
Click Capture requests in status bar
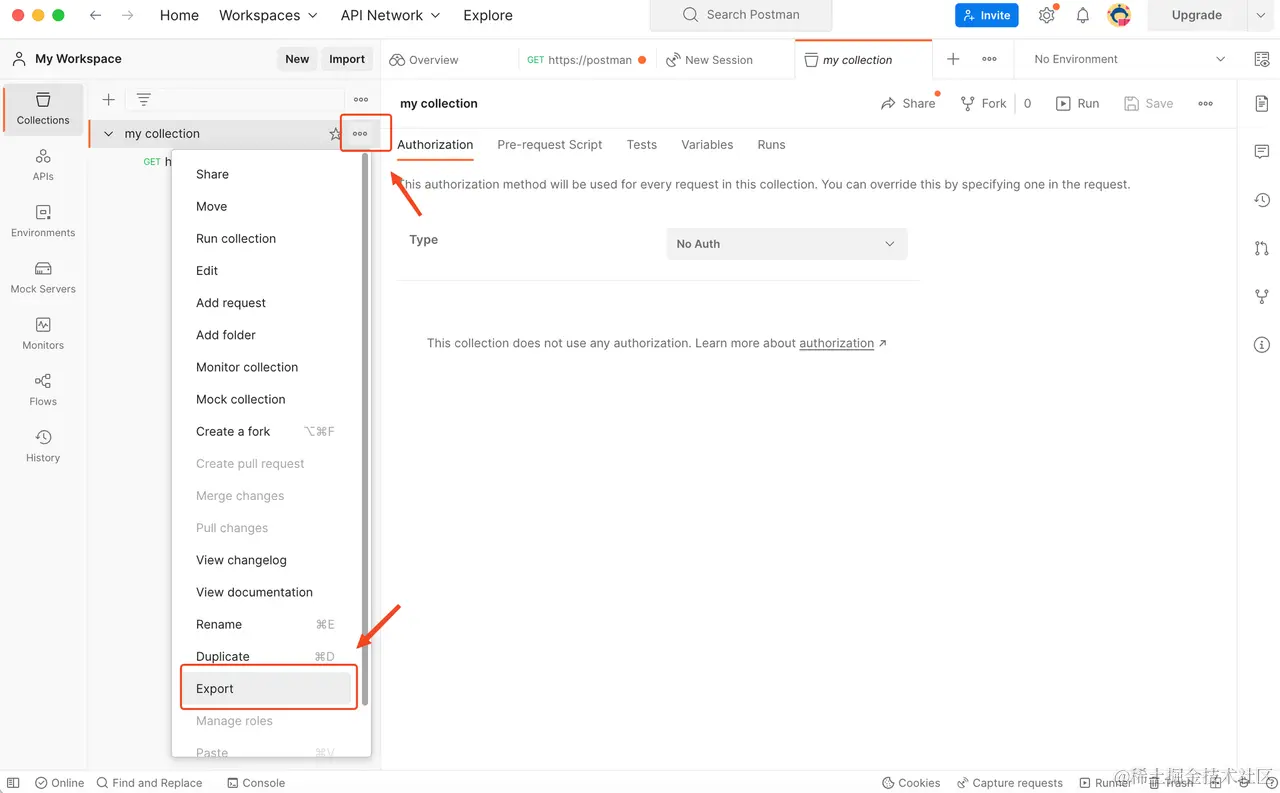(x=1010, y=783)
